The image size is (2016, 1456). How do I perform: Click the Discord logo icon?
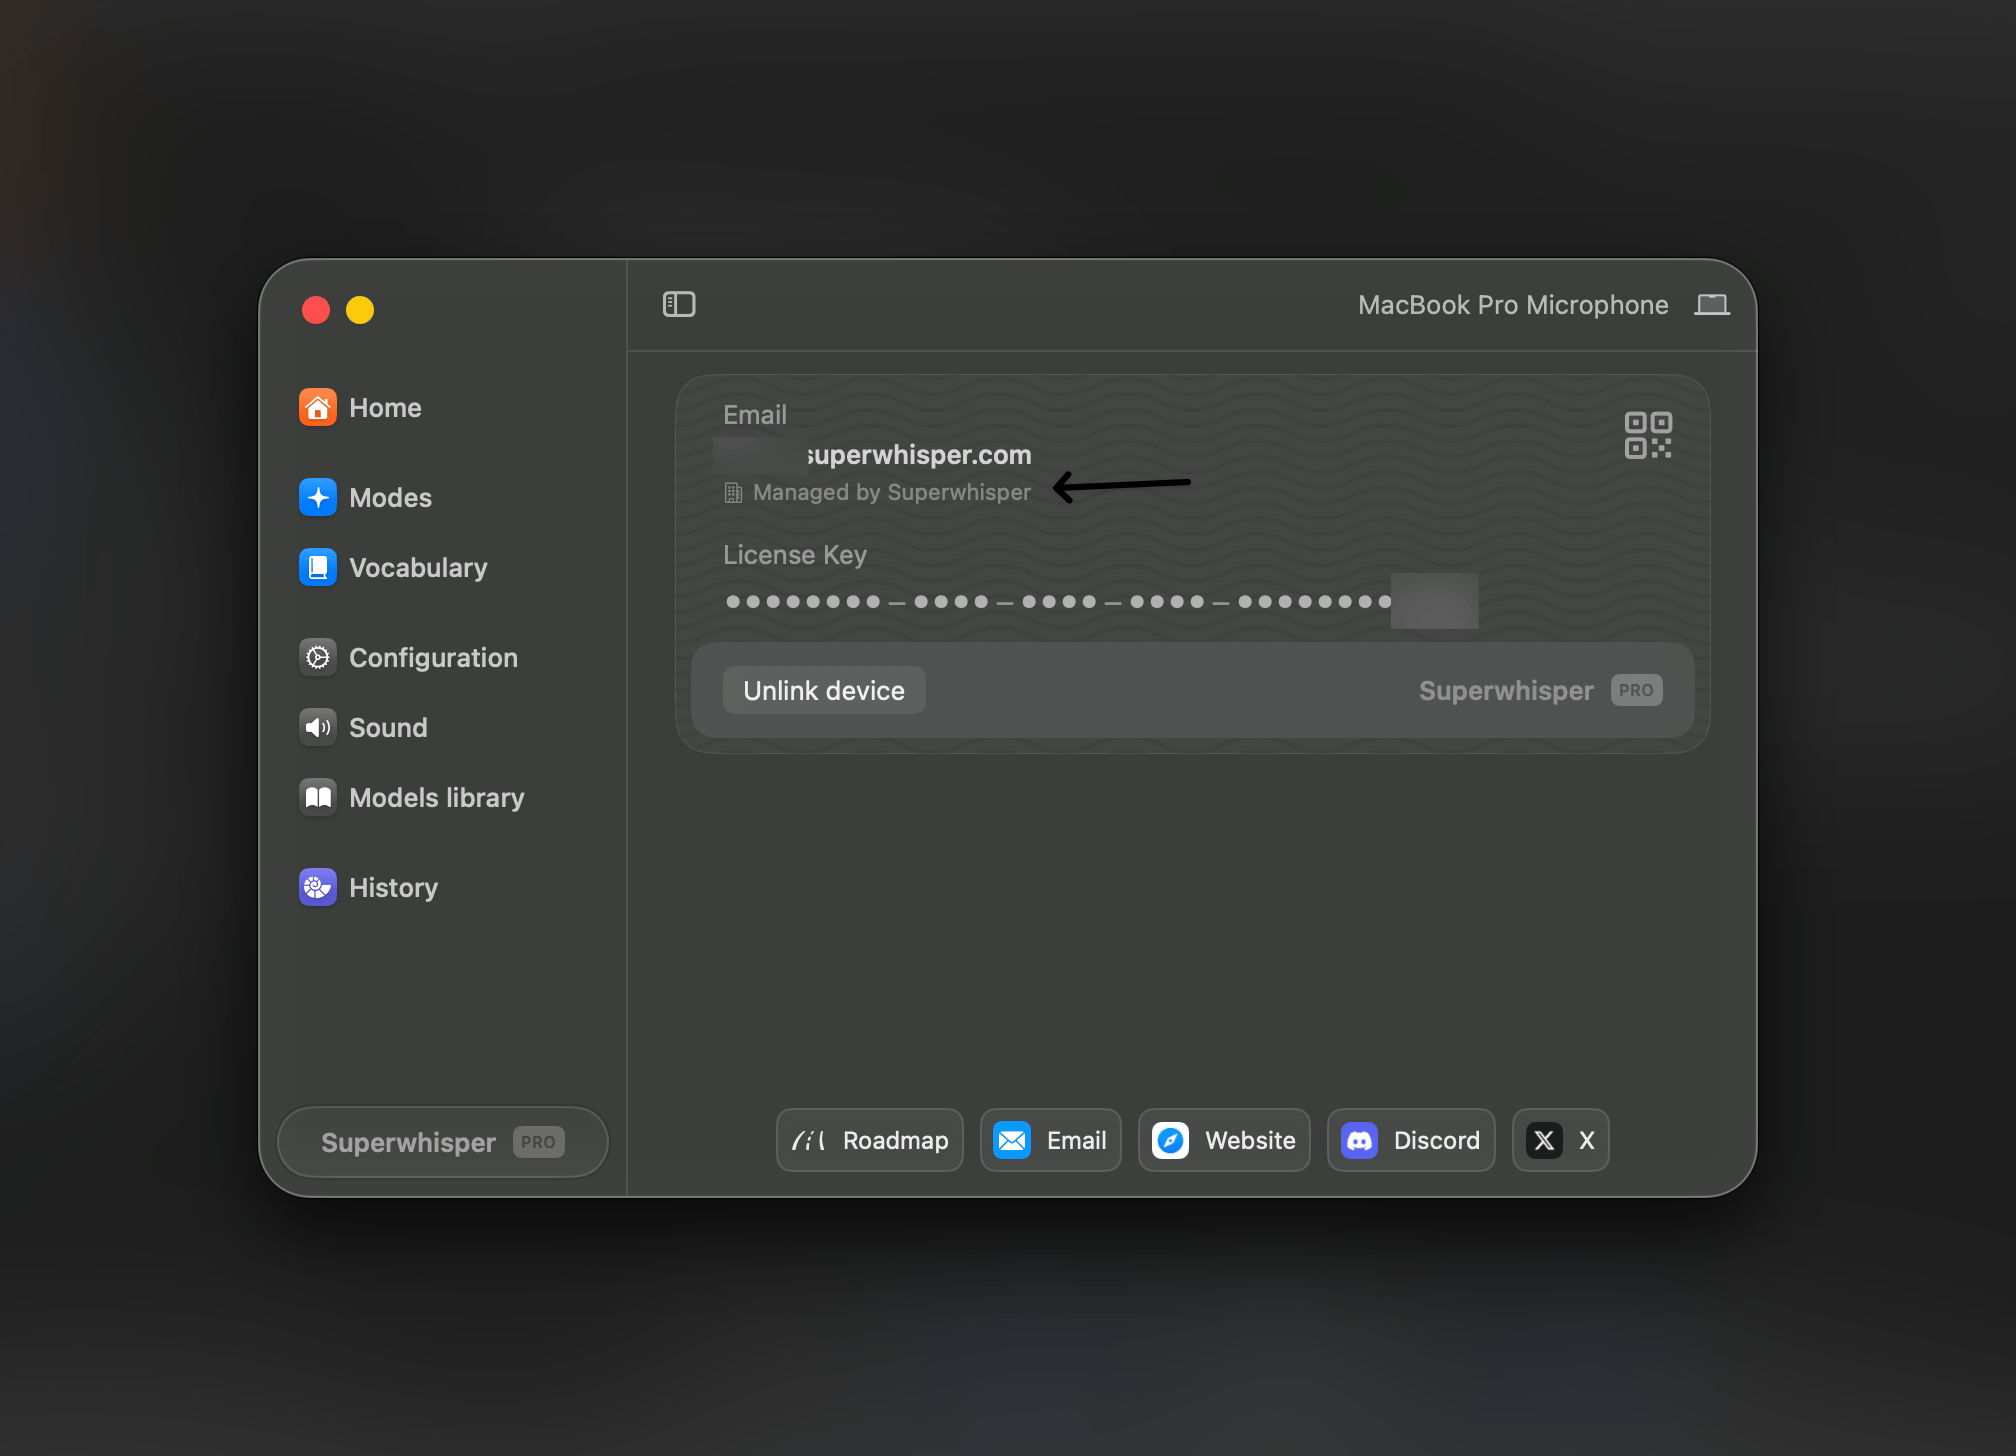point(1359,1140)
